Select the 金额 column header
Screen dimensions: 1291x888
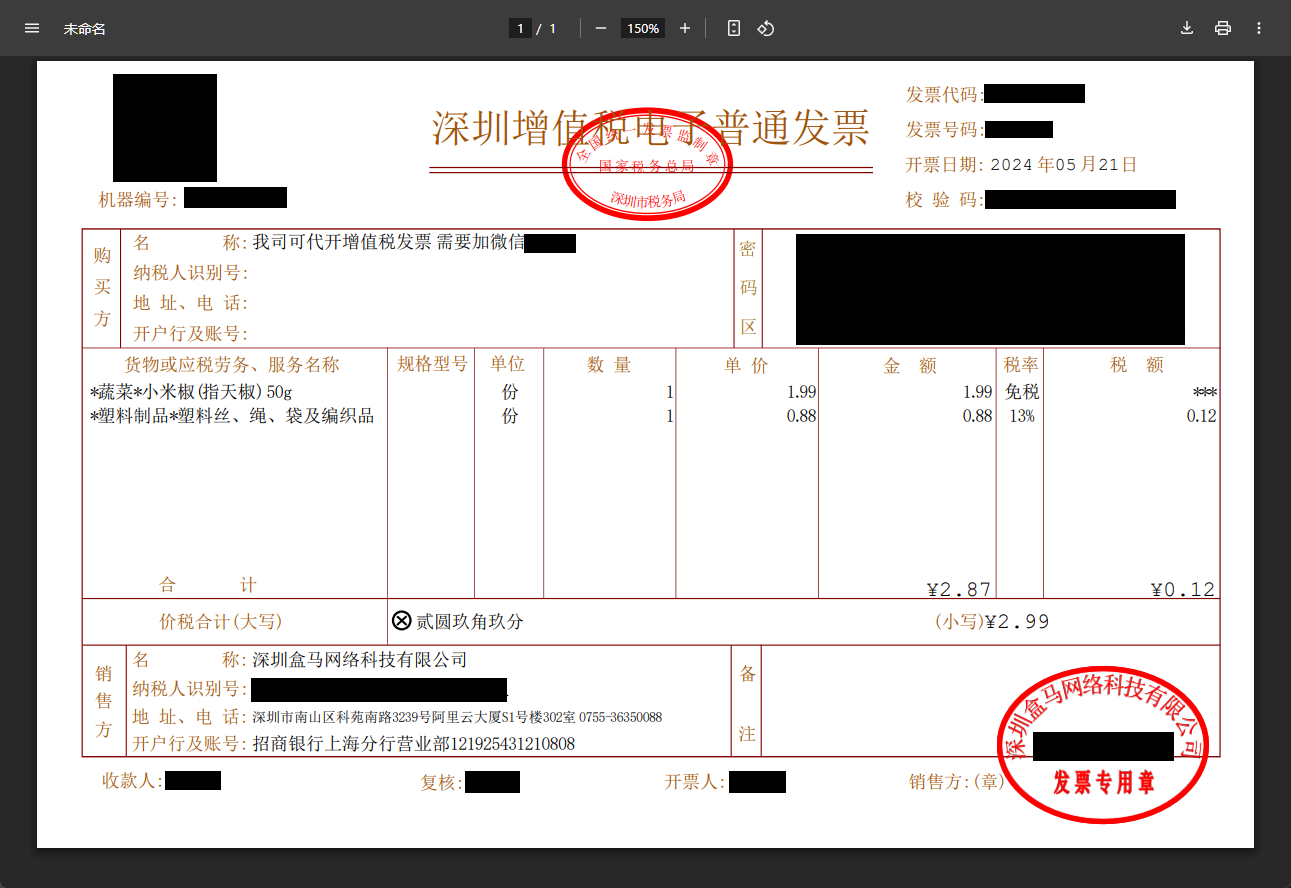click(x=910, y=366)
